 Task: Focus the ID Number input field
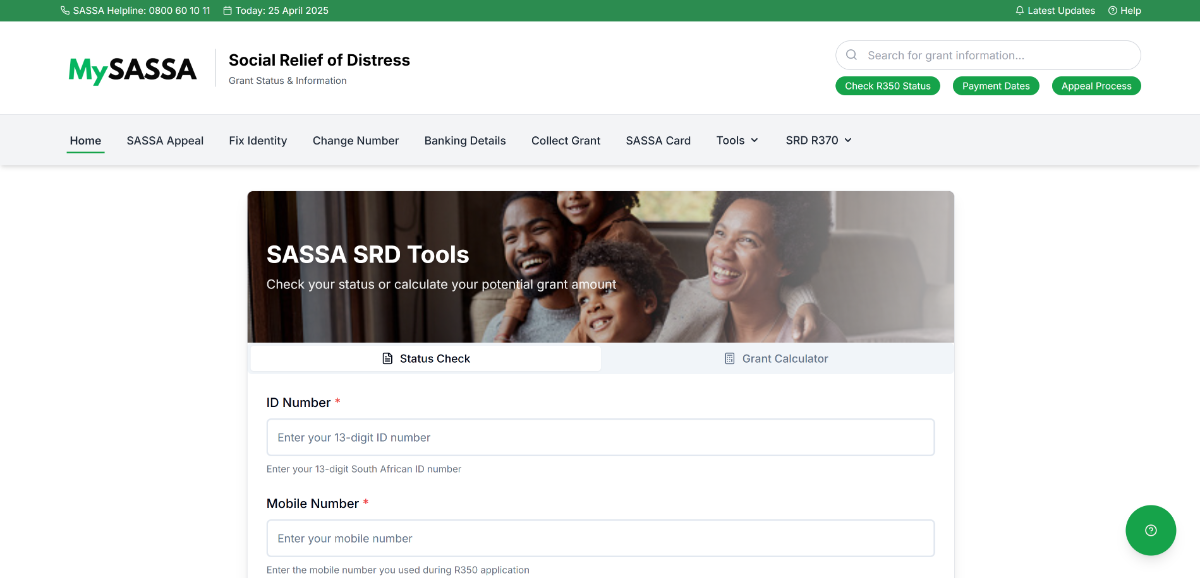point(600,437)
